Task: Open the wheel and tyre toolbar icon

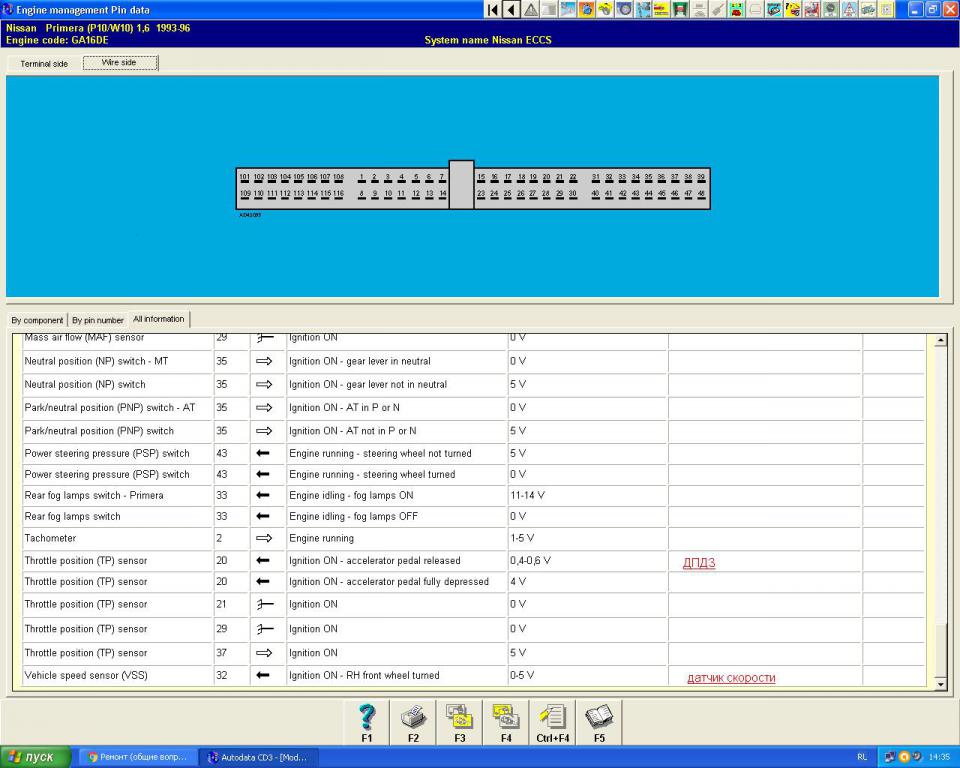Action: coord(624,9)
